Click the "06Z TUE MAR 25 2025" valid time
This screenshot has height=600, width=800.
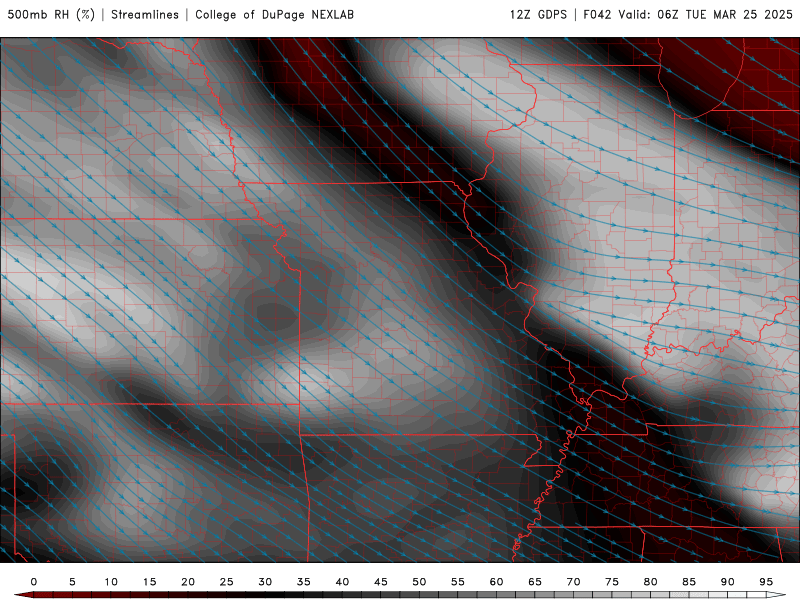(724, 14)
